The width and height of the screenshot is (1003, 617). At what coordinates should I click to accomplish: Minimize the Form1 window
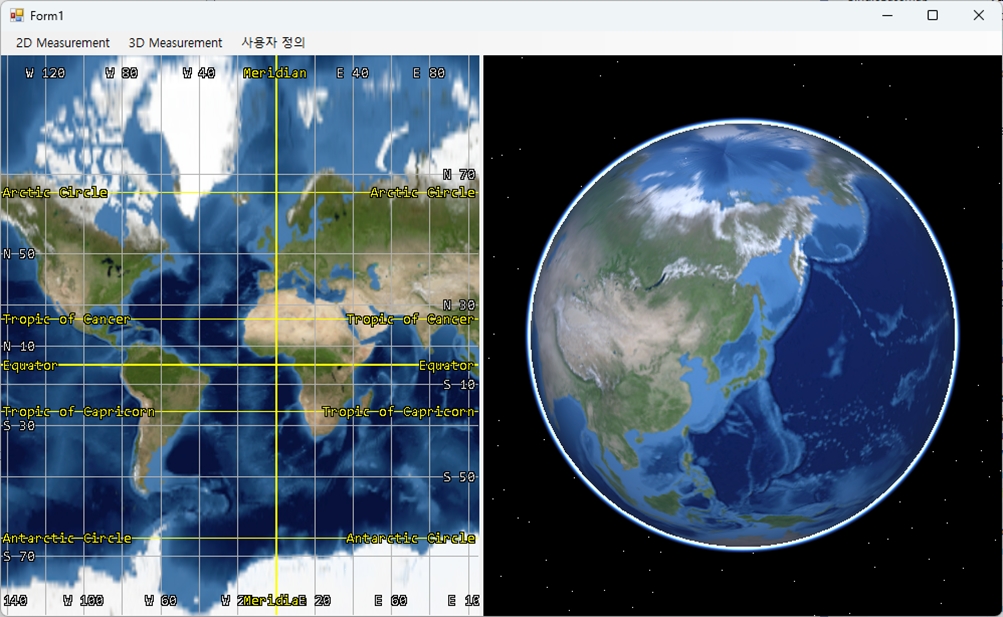[x=887, y=15]
